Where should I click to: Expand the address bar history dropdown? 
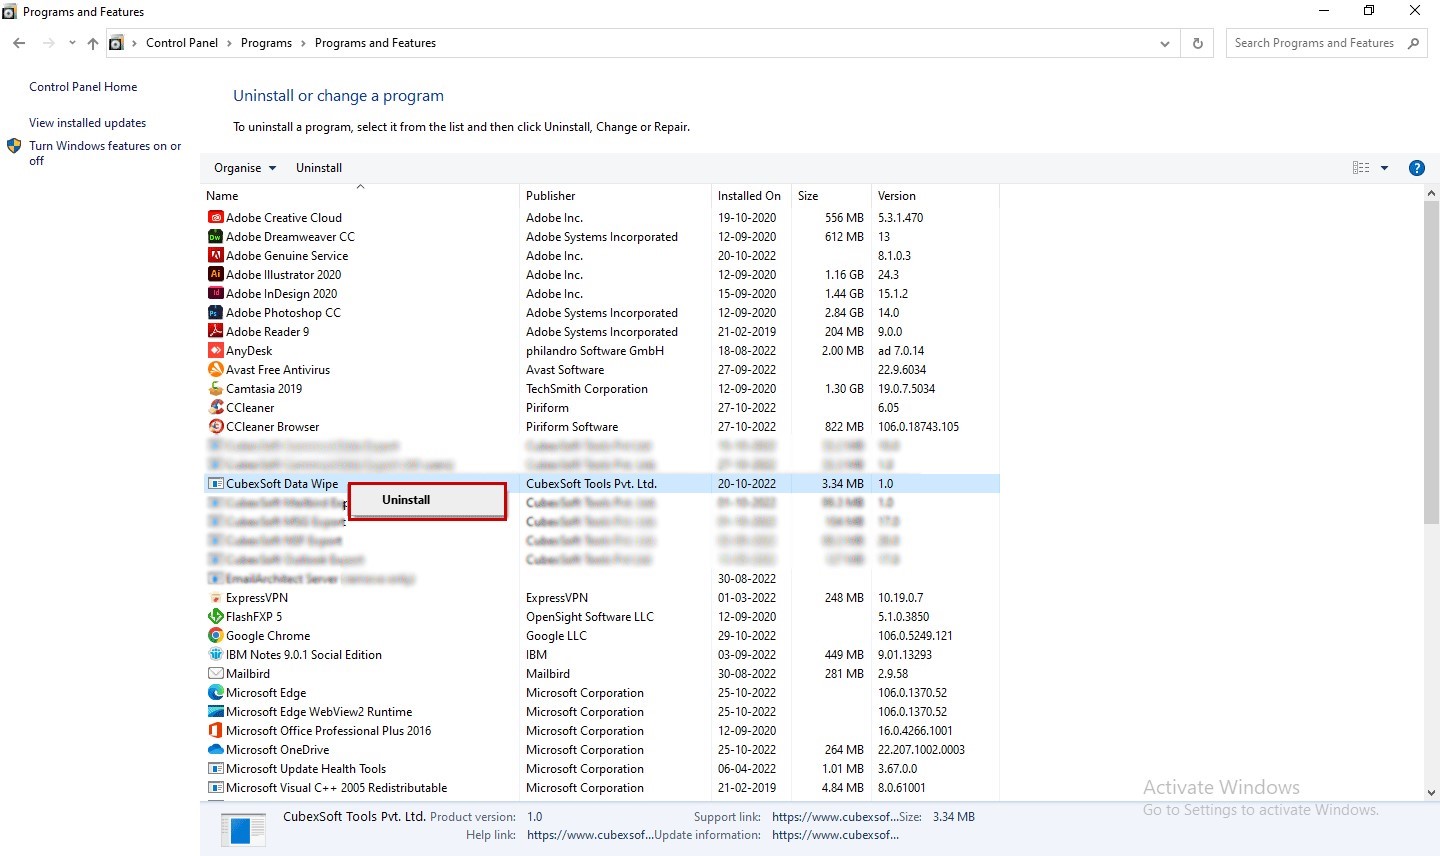[1164, 43]
